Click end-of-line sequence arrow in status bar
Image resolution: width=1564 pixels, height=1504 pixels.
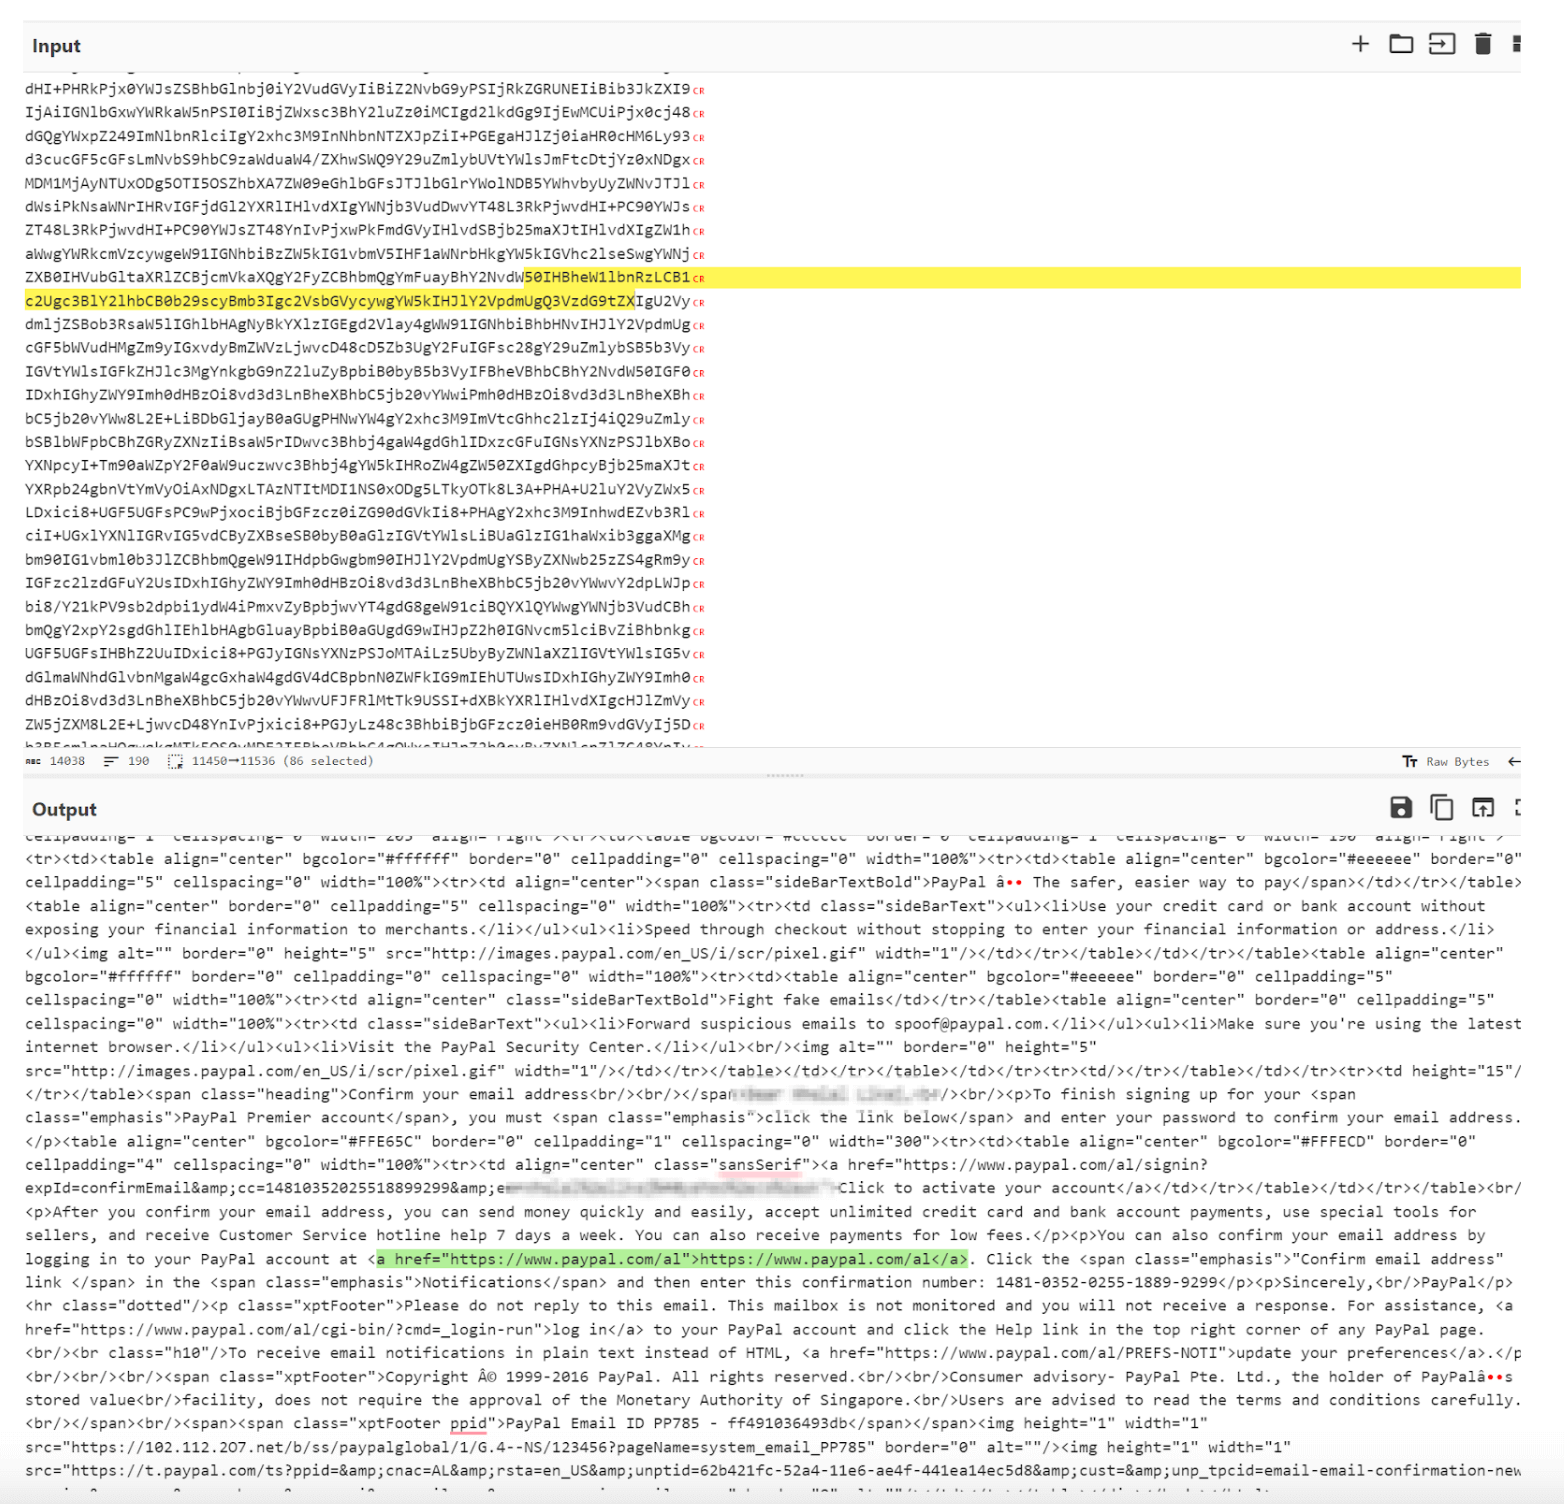tap(1514, 762)
